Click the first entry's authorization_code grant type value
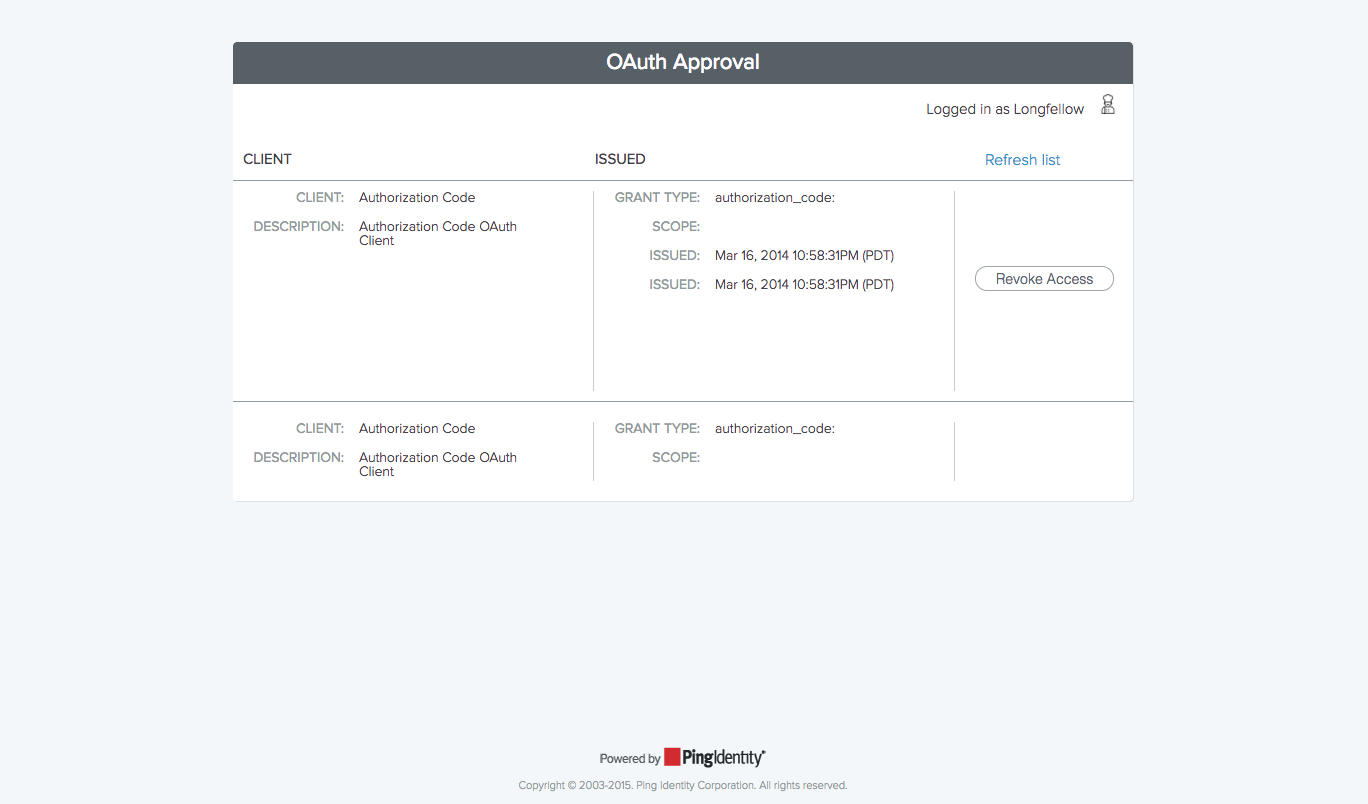Image resolution: width=1368 pixels, height=804 pixels. tap(774, 198)
